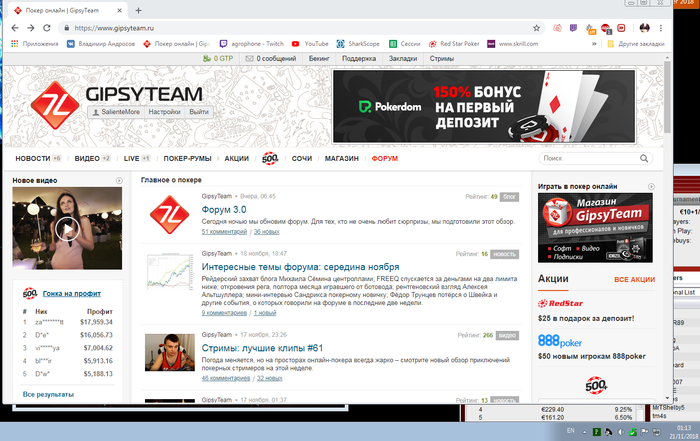
Task: Open the Другие закладки folder
Action: [x=636, y=44]
